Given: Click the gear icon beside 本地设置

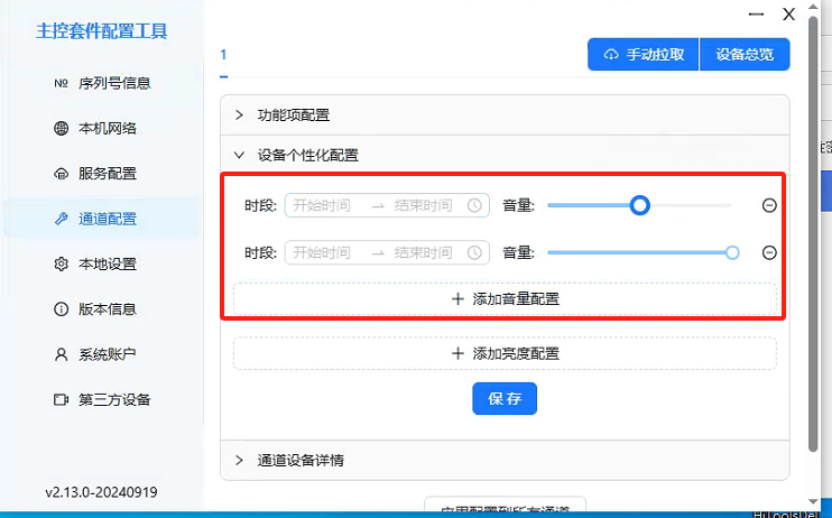Looking at the screenshot, I should pyautogui.click(x=60, y=264).
